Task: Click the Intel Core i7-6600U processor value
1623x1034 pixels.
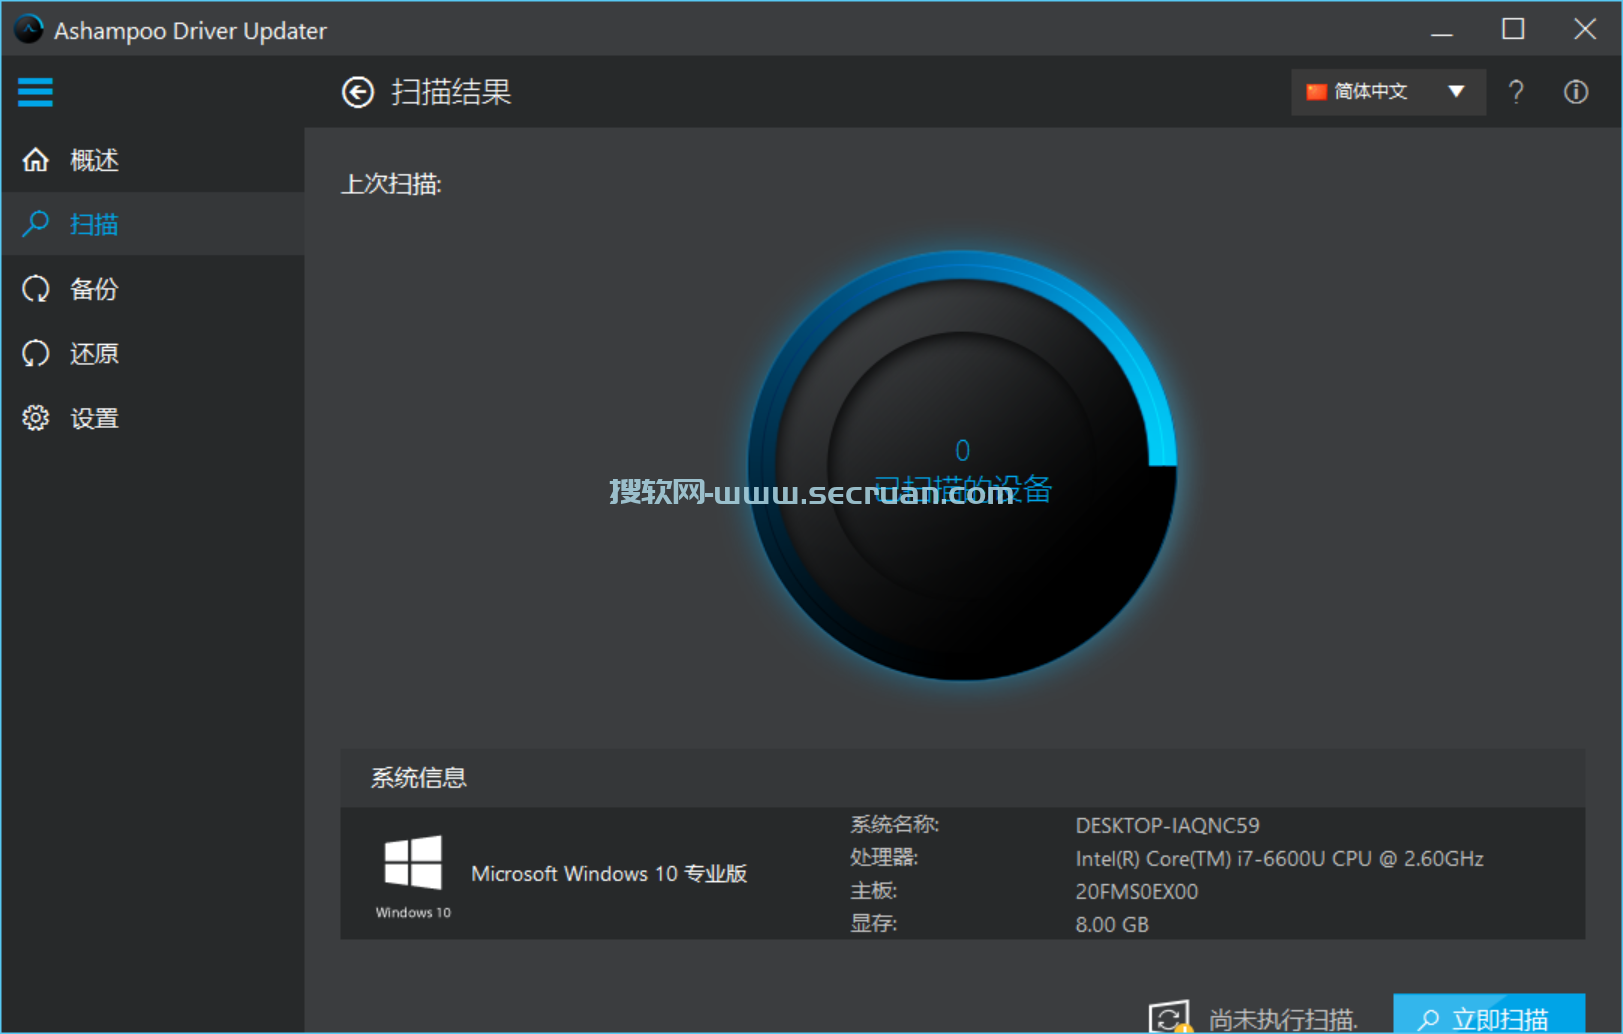Action: point(1279,859)
